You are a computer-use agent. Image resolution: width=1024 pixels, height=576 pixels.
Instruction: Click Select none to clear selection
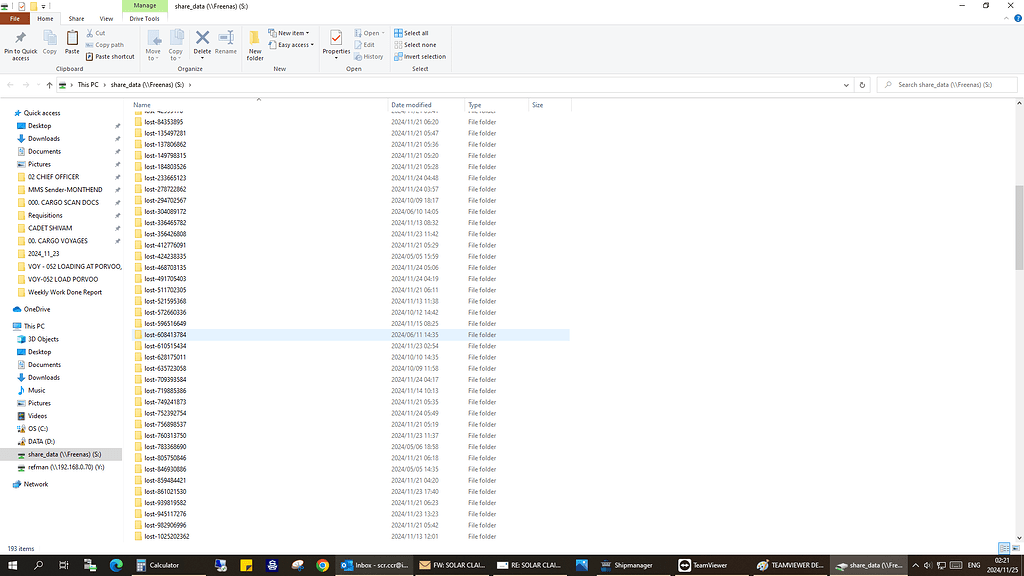418,44
